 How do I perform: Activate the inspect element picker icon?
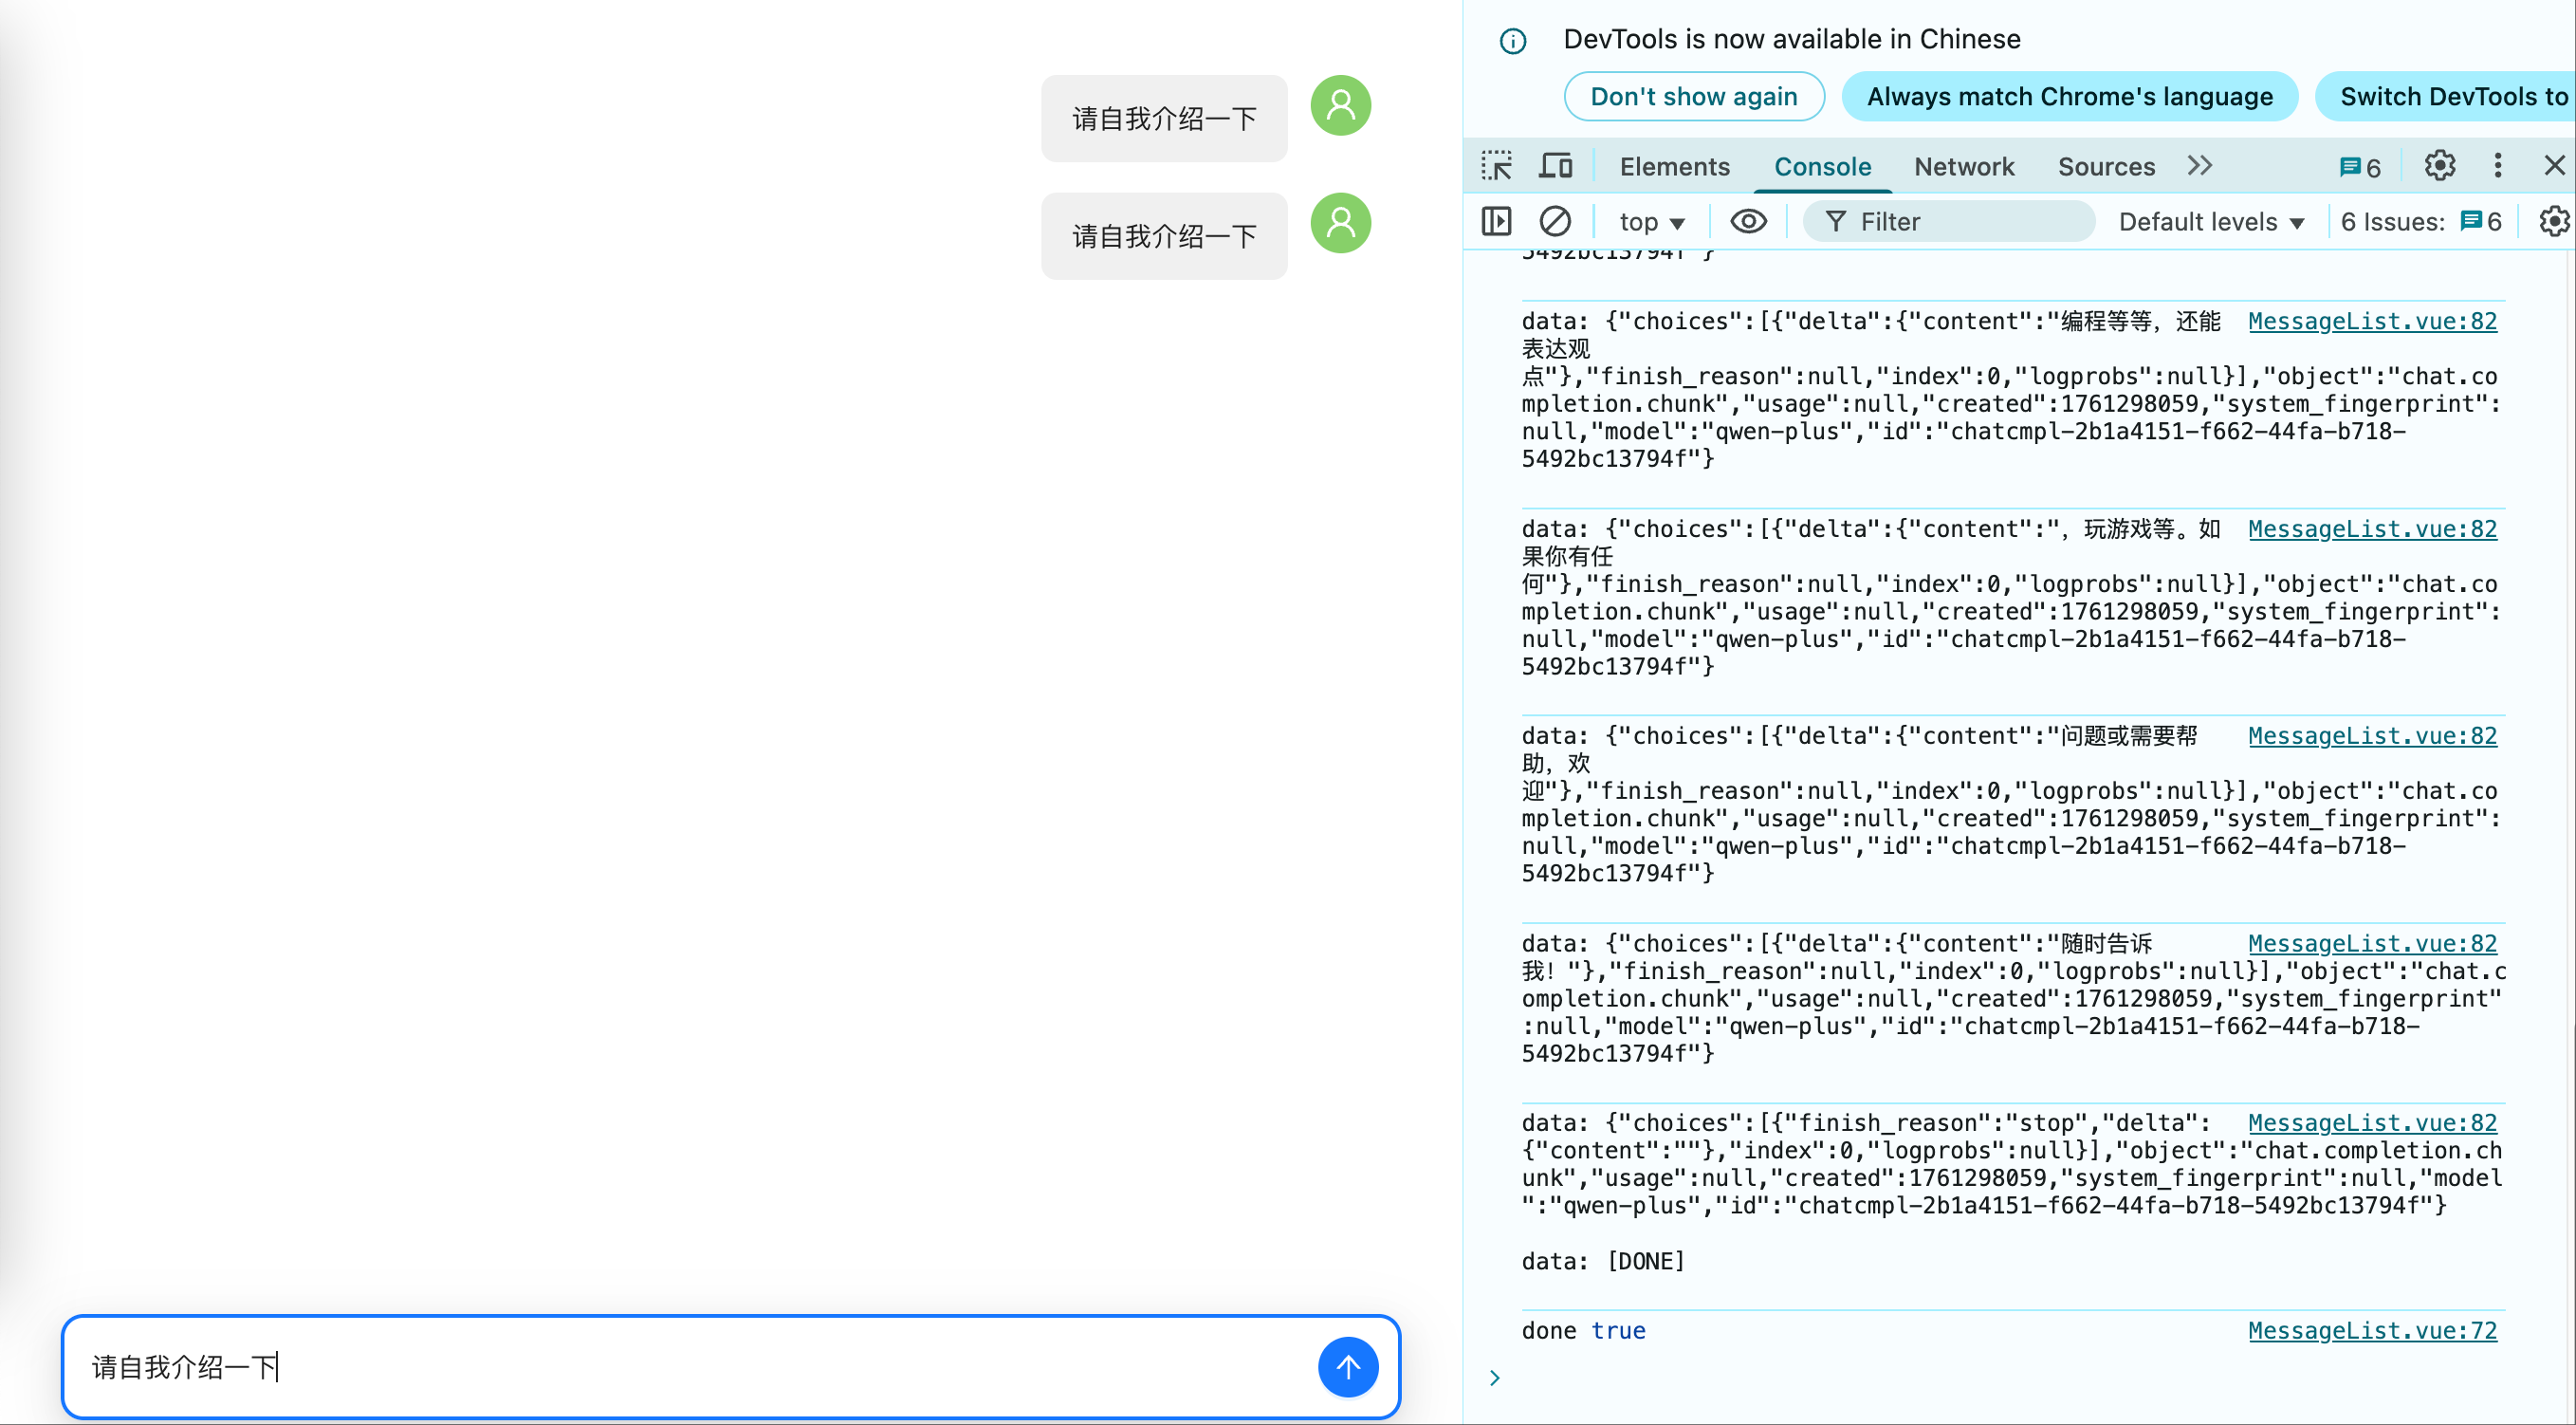[x=1496, y=166]
